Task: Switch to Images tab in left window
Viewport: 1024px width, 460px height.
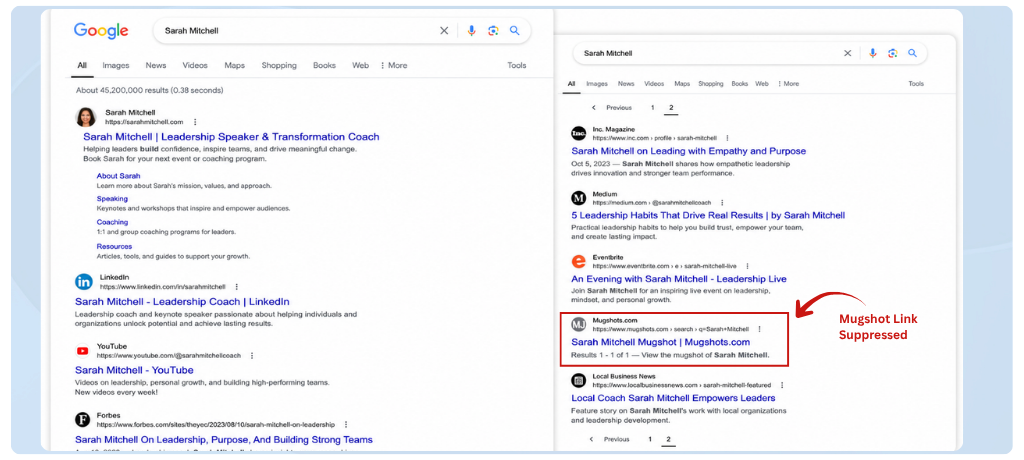Action: tap(116, 65)
